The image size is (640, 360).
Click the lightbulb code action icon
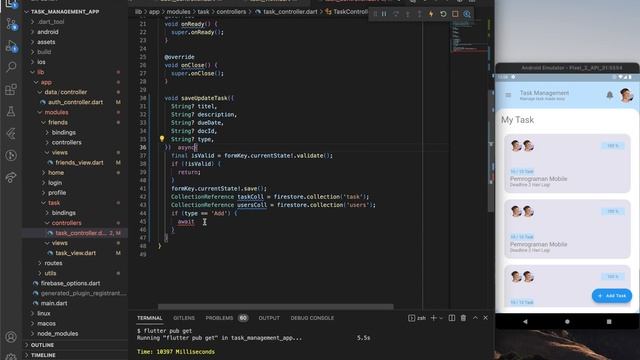tap(162, 139)
